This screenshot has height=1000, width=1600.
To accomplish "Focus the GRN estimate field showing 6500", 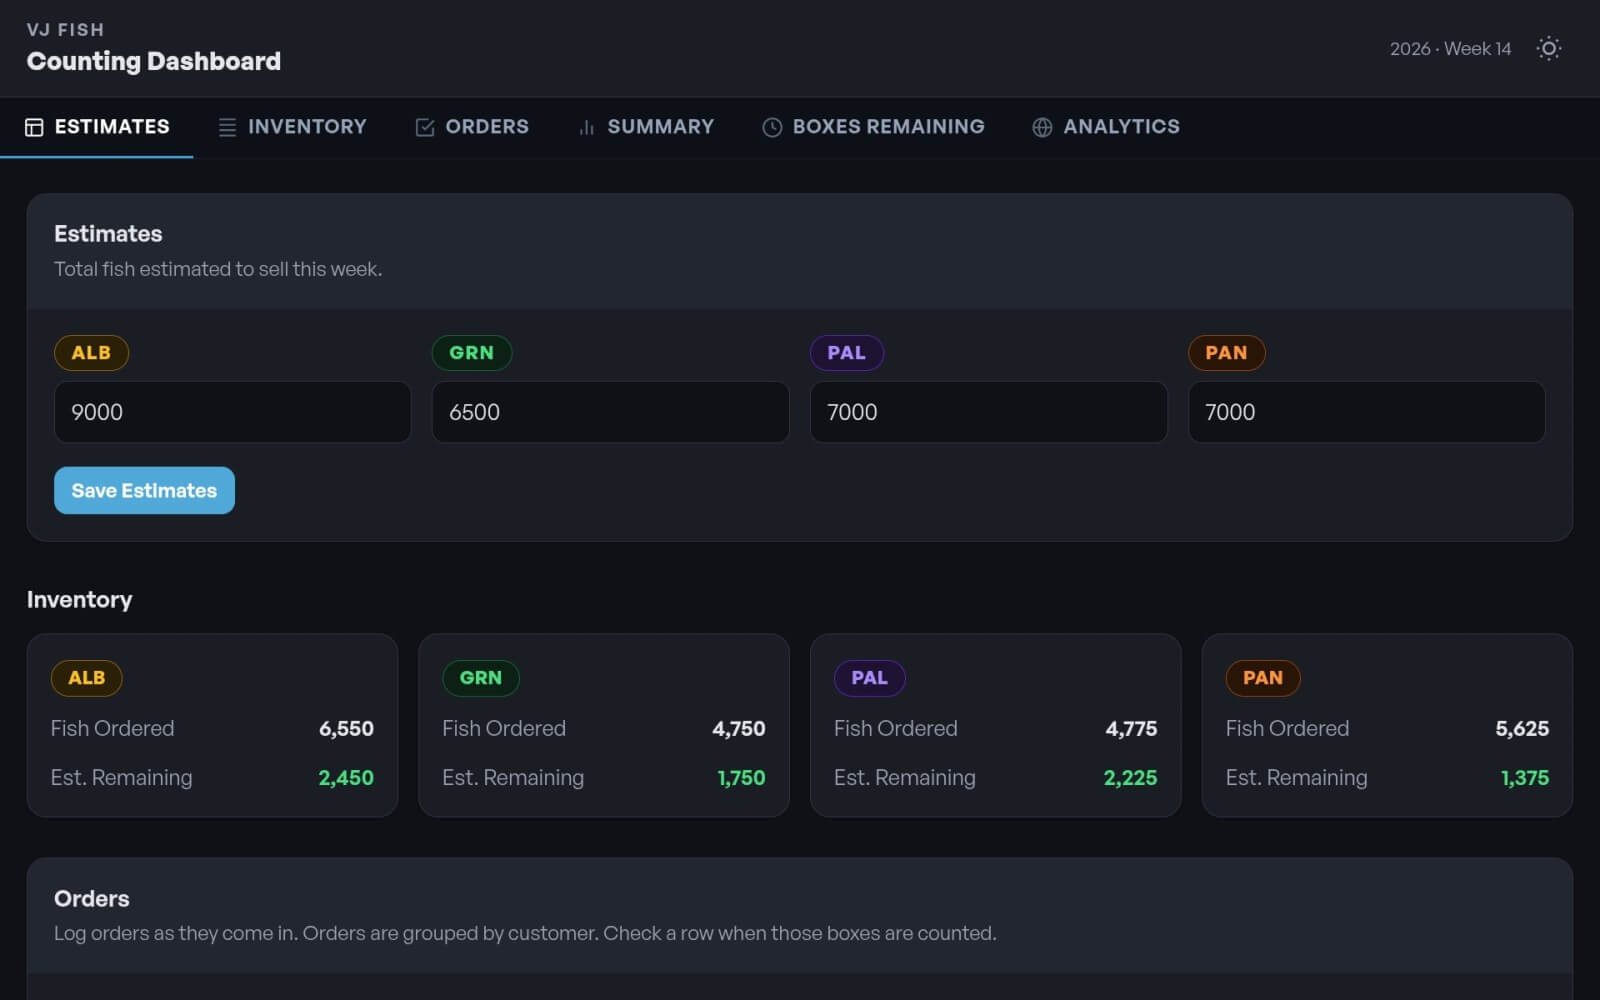I will click(x=610, y=412).
